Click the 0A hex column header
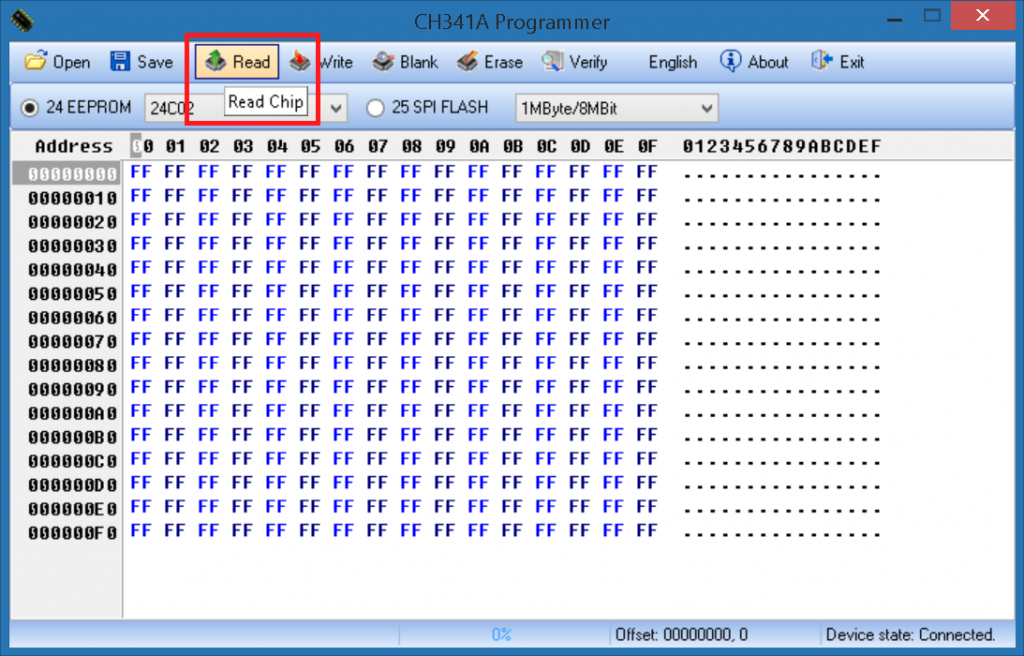Screen dimensions: 1024x656 tap(479, 146)
